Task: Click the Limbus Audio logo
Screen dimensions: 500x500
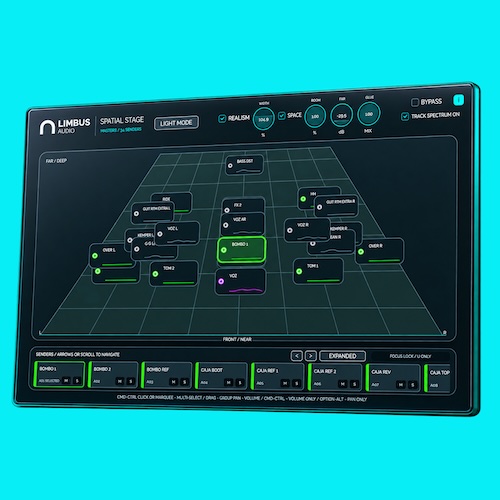Action: click(65, 127)
